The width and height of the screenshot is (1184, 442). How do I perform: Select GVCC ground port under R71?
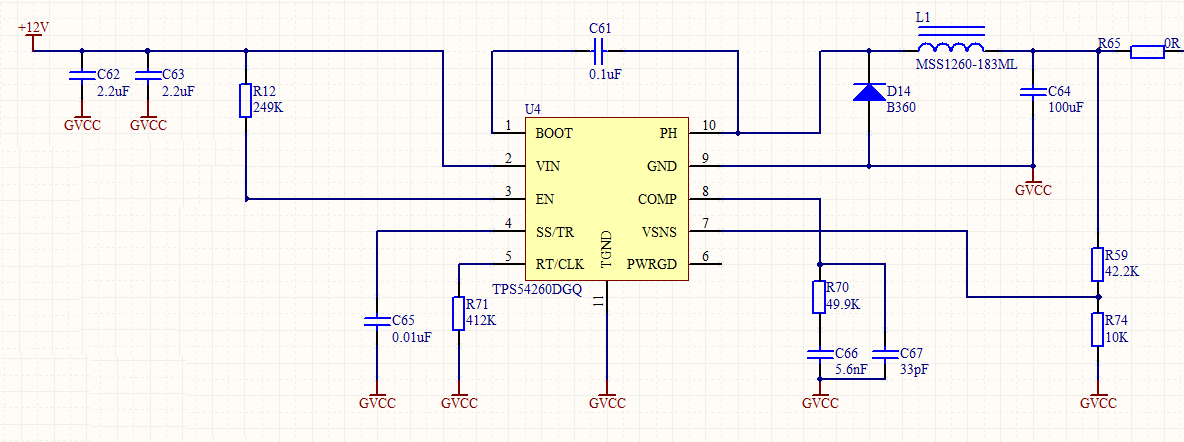click(458, 397)
